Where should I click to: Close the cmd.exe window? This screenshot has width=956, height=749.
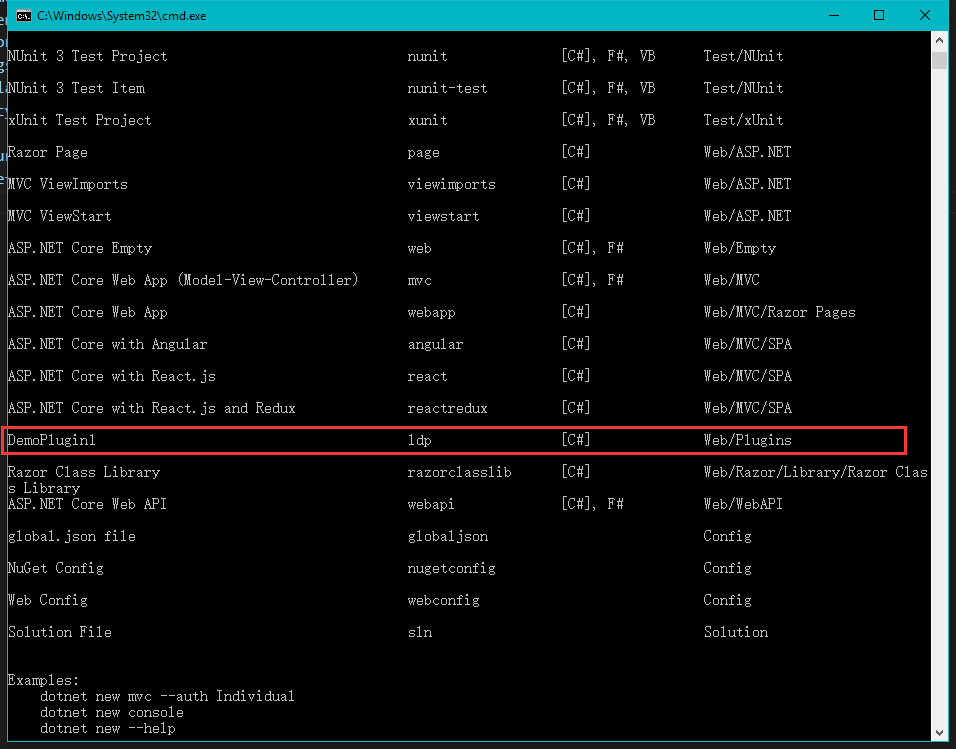[925, 15]
